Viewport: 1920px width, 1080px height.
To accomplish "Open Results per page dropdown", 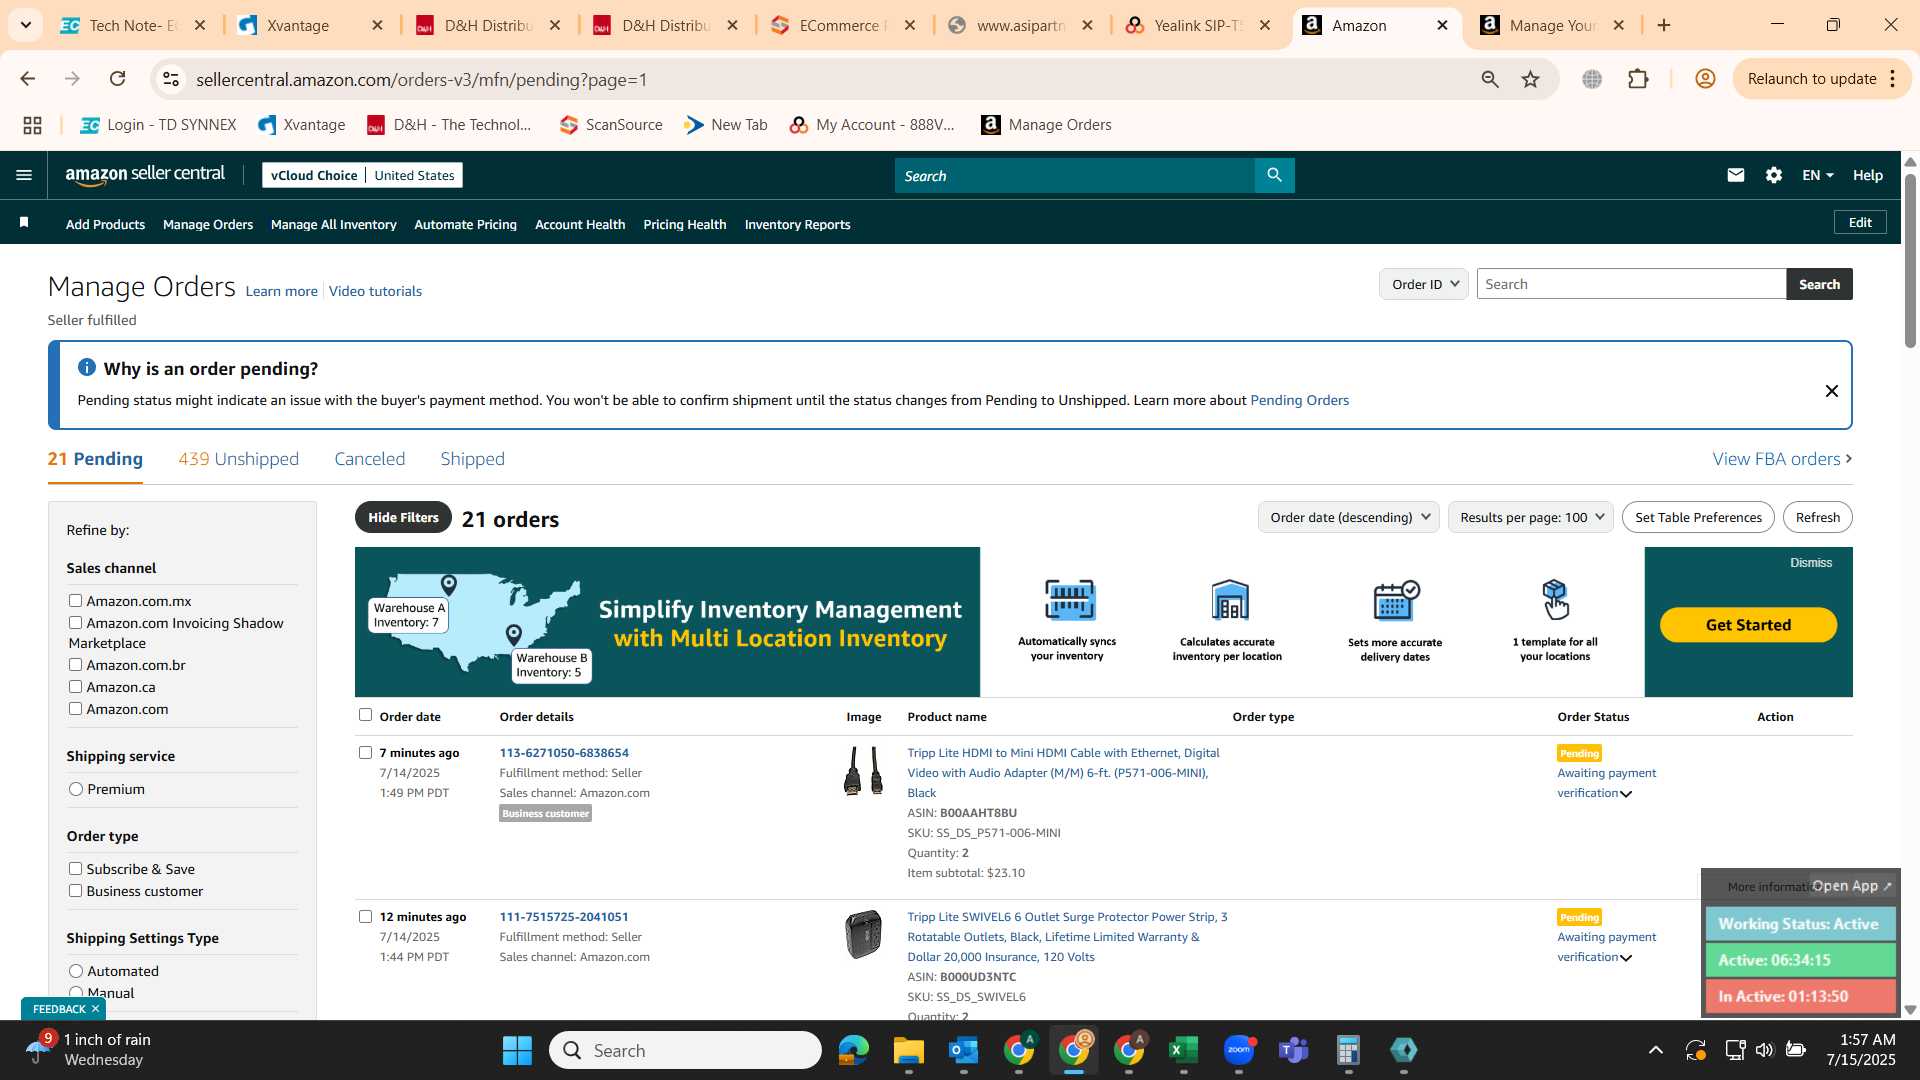I will [x=1530, y=517].
